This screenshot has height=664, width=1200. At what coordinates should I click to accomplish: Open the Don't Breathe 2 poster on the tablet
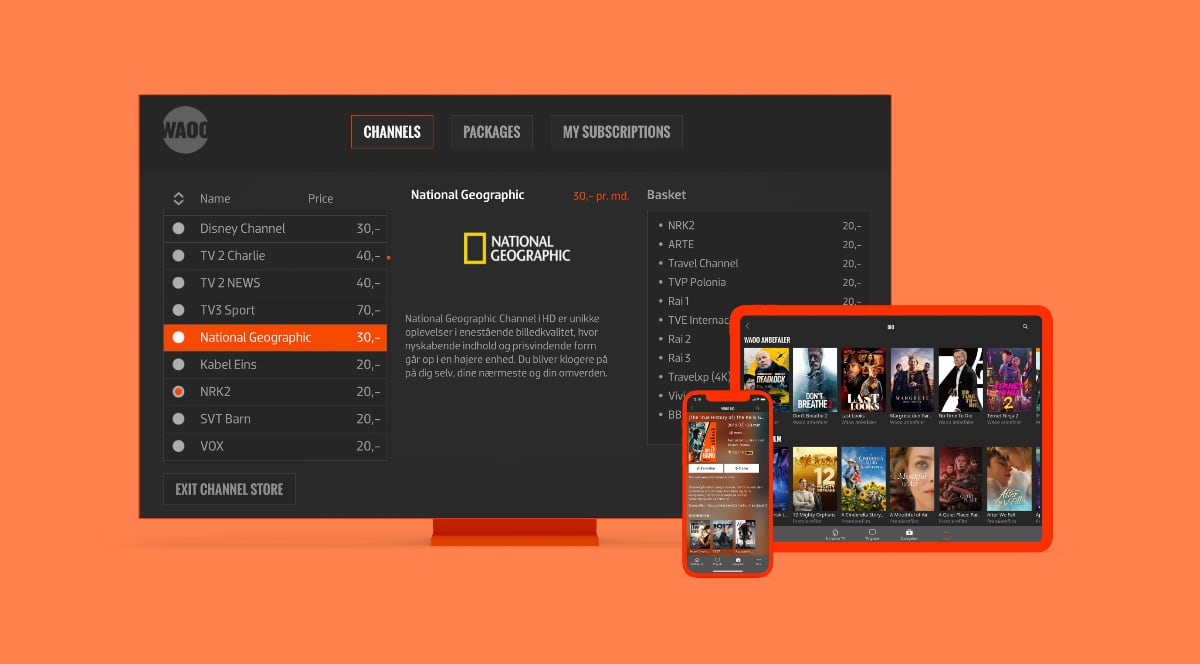815,380
